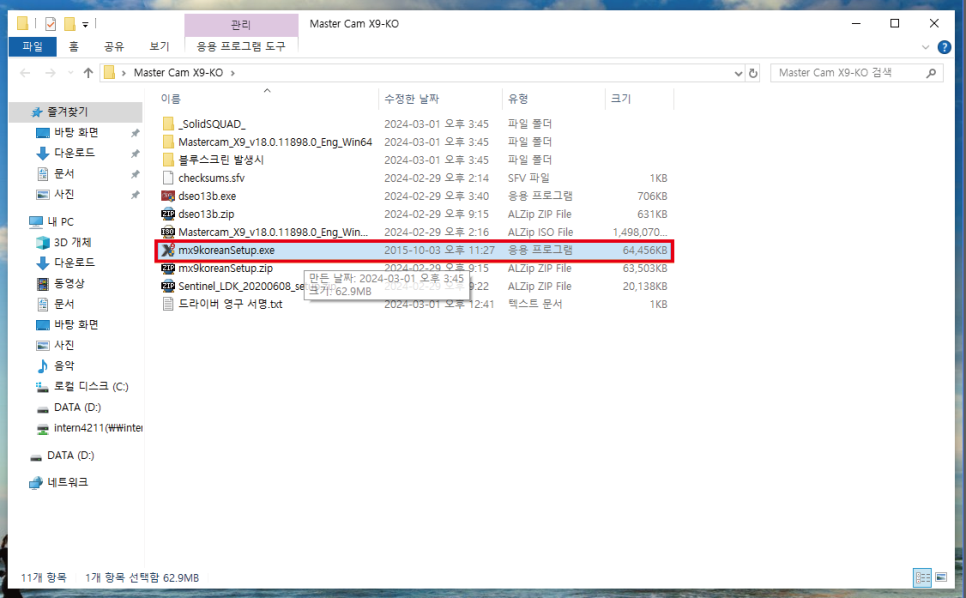Refresh the current folder view
Image resolution: width=966 pixels, height=598 pixels.
[753, 73]
